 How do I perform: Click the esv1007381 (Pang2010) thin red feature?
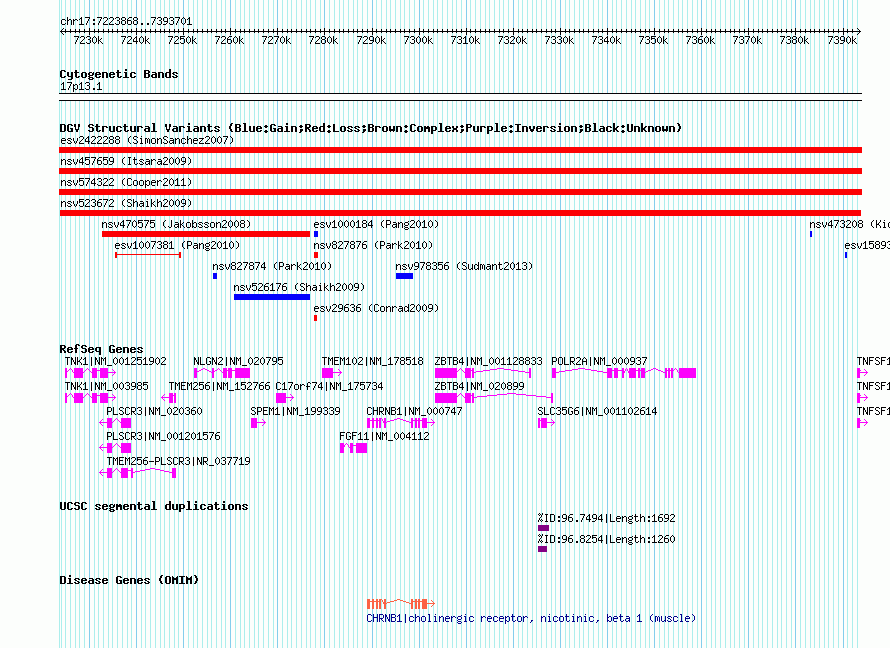point(148,255)
